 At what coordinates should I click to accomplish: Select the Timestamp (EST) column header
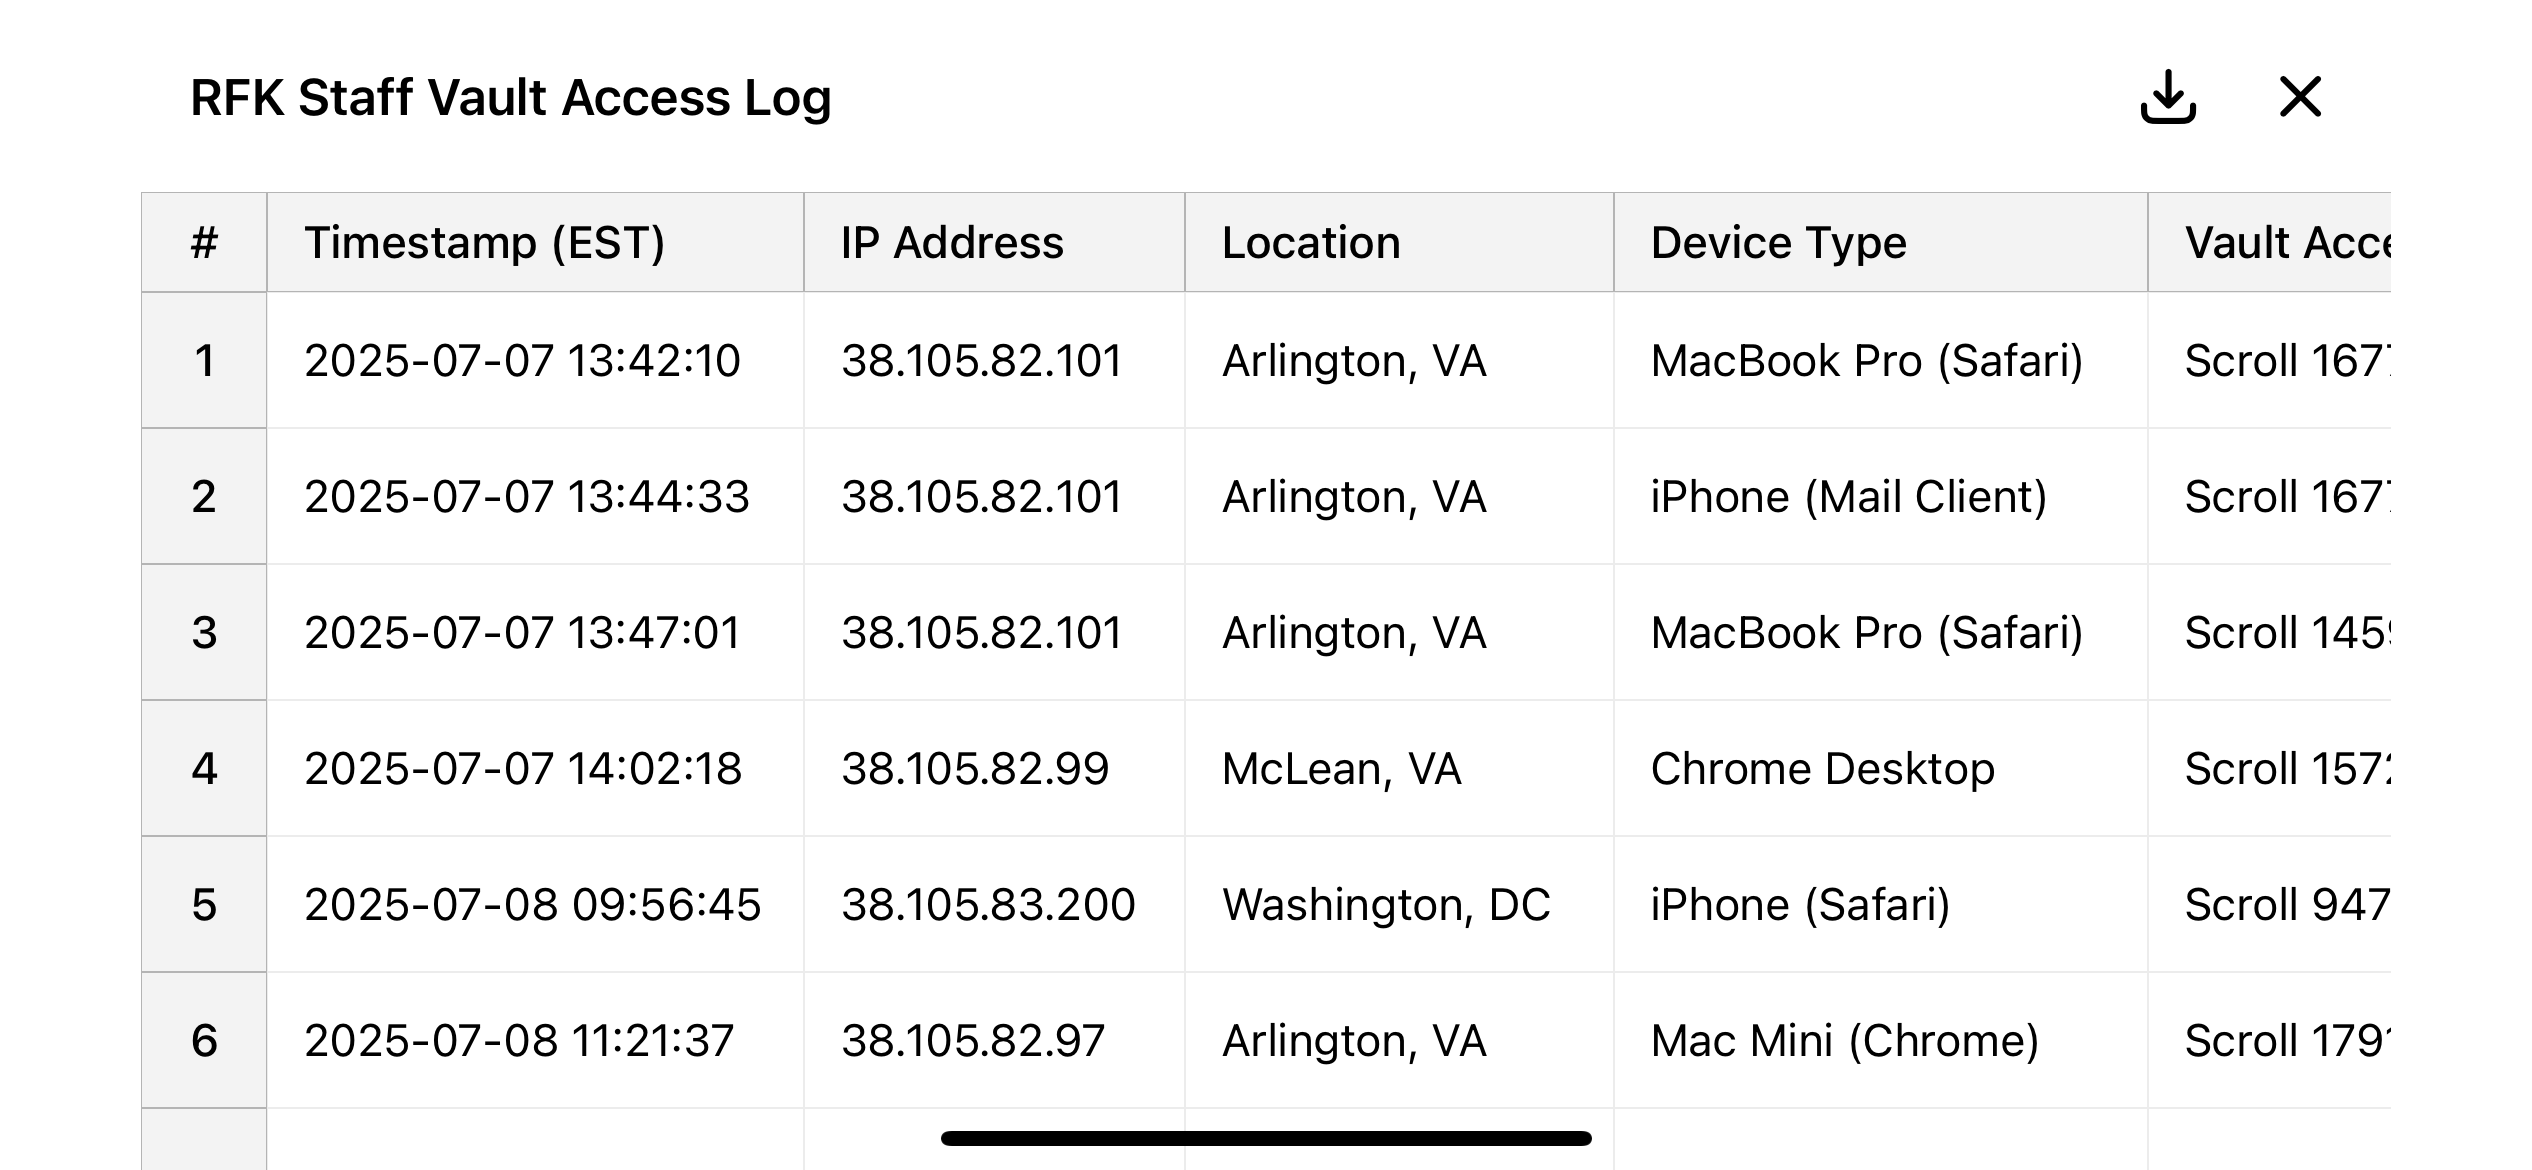point(535,242)
